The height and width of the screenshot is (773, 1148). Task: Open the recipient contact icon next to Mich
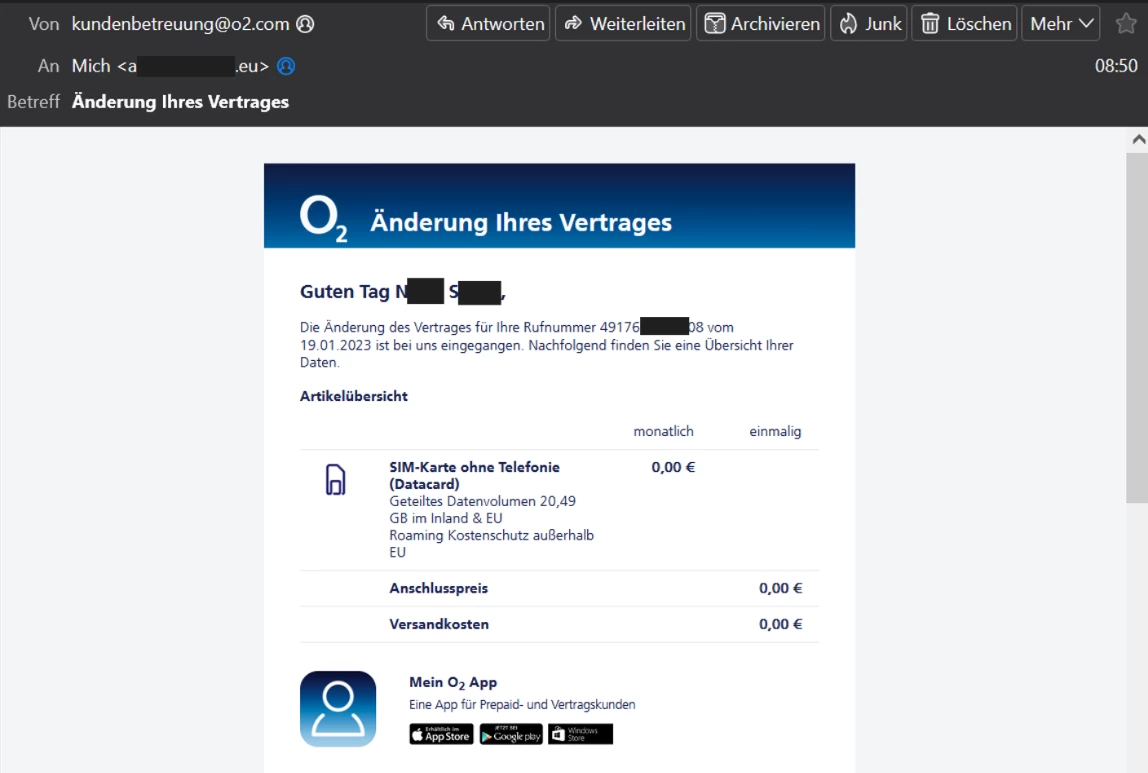pos(286,67)
